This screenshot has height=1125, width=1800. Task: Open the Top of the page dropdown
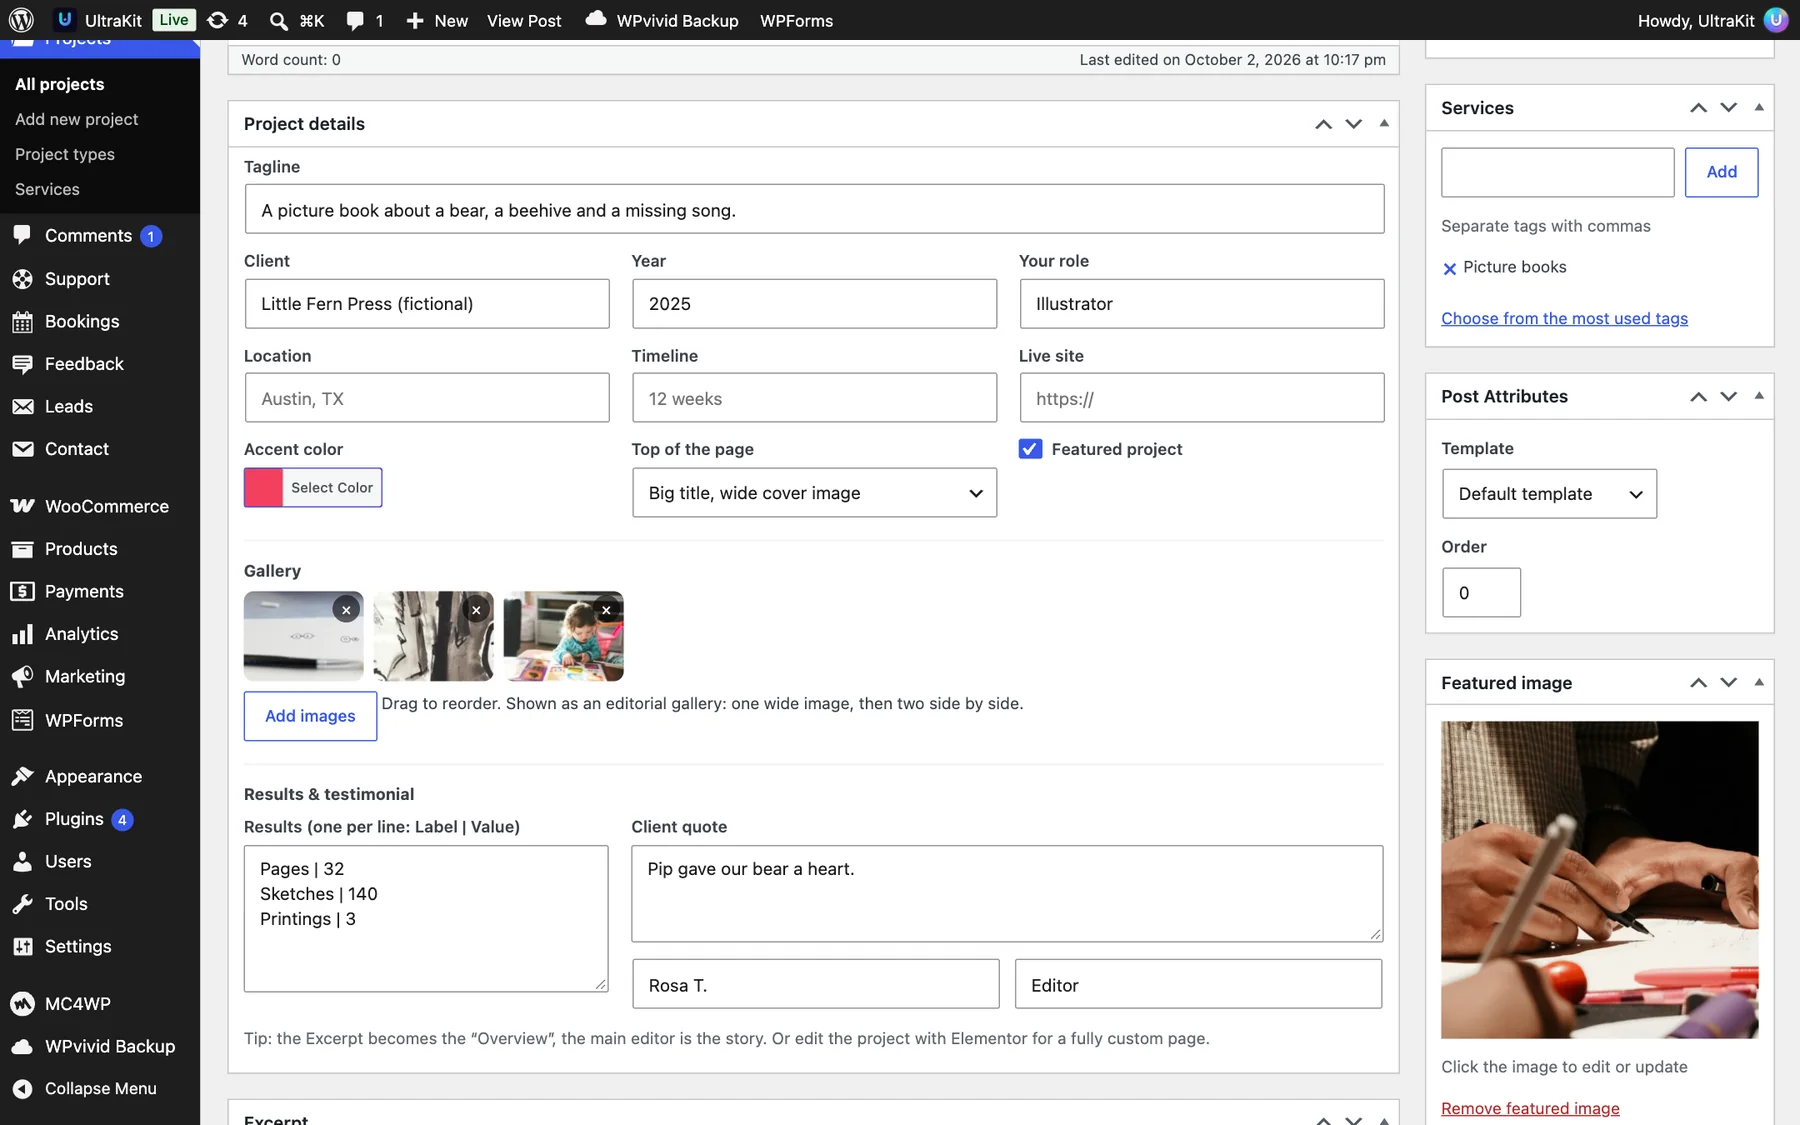[814, 493]
